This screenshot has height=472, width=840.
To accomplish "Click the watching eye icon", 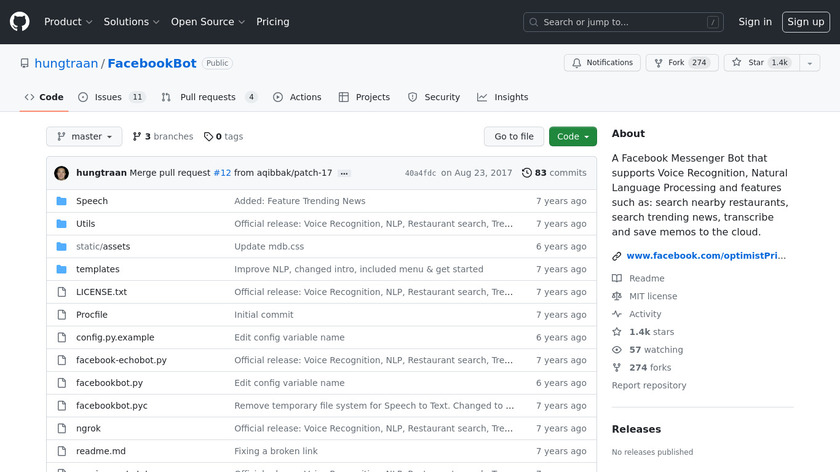I will click(x=617, y=350).
